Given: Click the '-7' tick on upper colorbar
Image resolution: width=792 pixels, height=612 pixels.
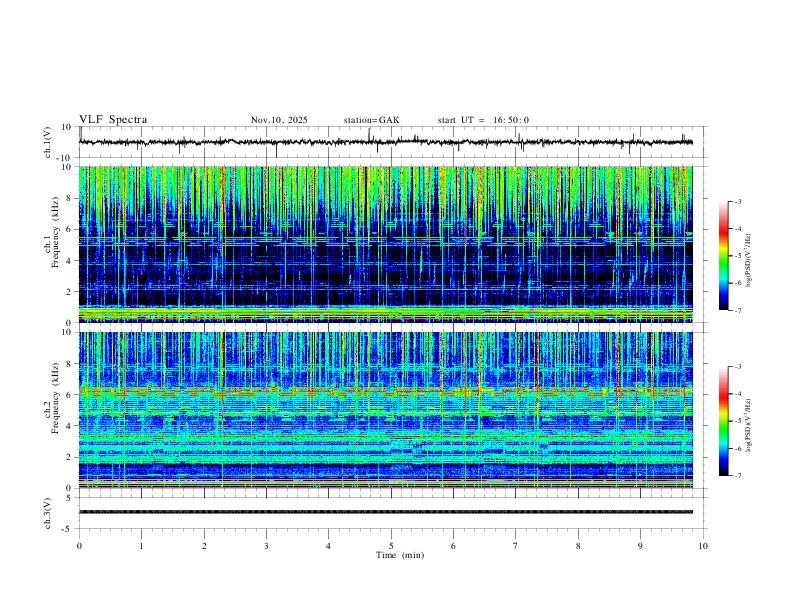Looking at the screenshot, I should pyautogui.click(x=737, y=310).
